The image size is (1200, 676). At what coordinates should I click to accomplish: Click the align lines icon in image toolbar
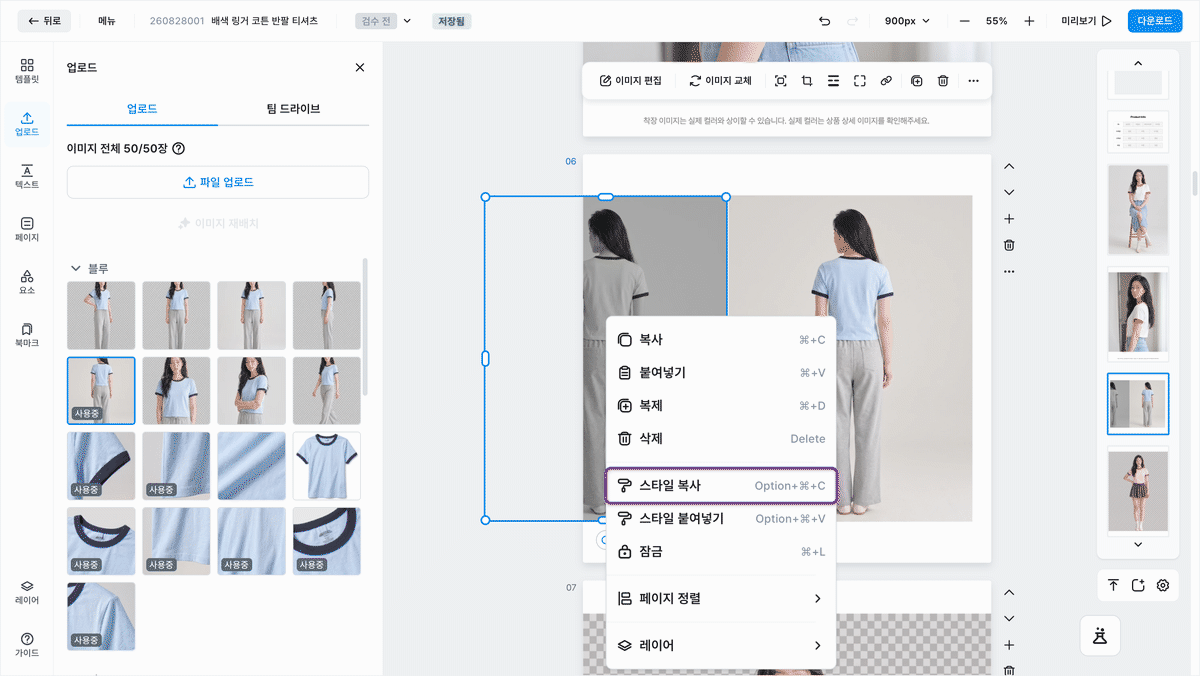[833, 81]
